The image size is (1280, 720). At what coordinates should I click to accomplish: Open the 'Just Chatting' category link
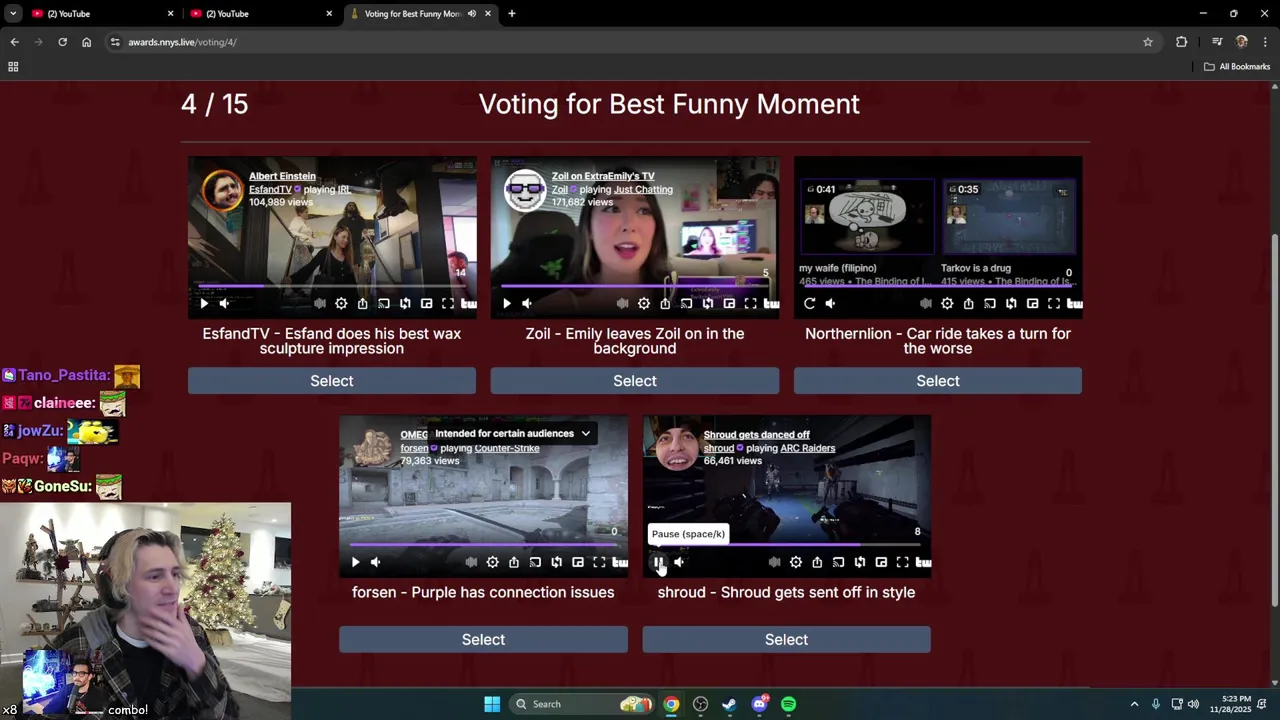[643, 189]
